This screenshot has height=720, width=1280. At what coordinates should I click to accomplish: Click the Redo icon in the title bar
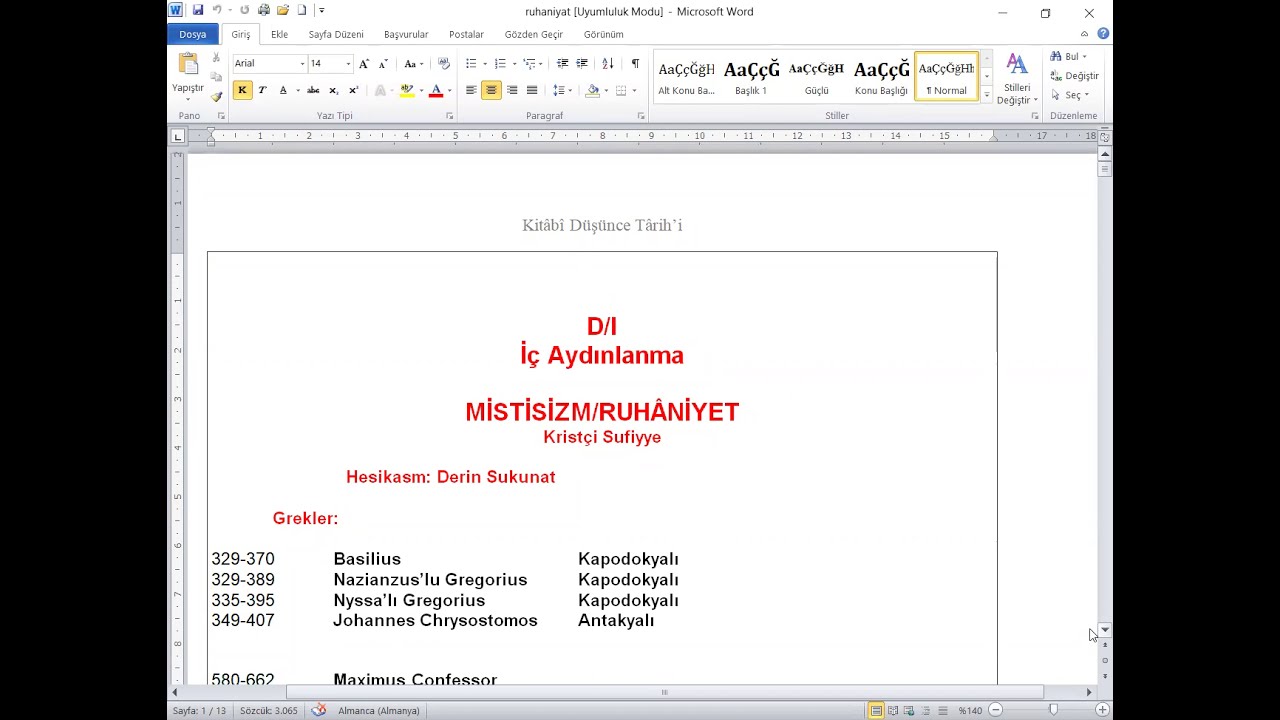244,10
